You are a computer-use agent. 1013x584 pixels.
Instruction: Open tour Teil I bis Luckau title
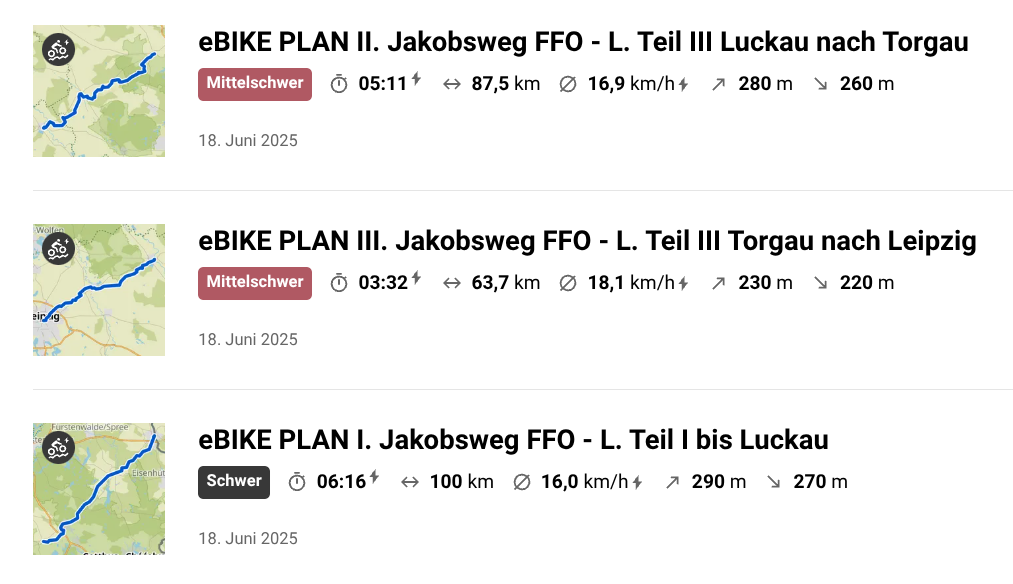(513, 440)
